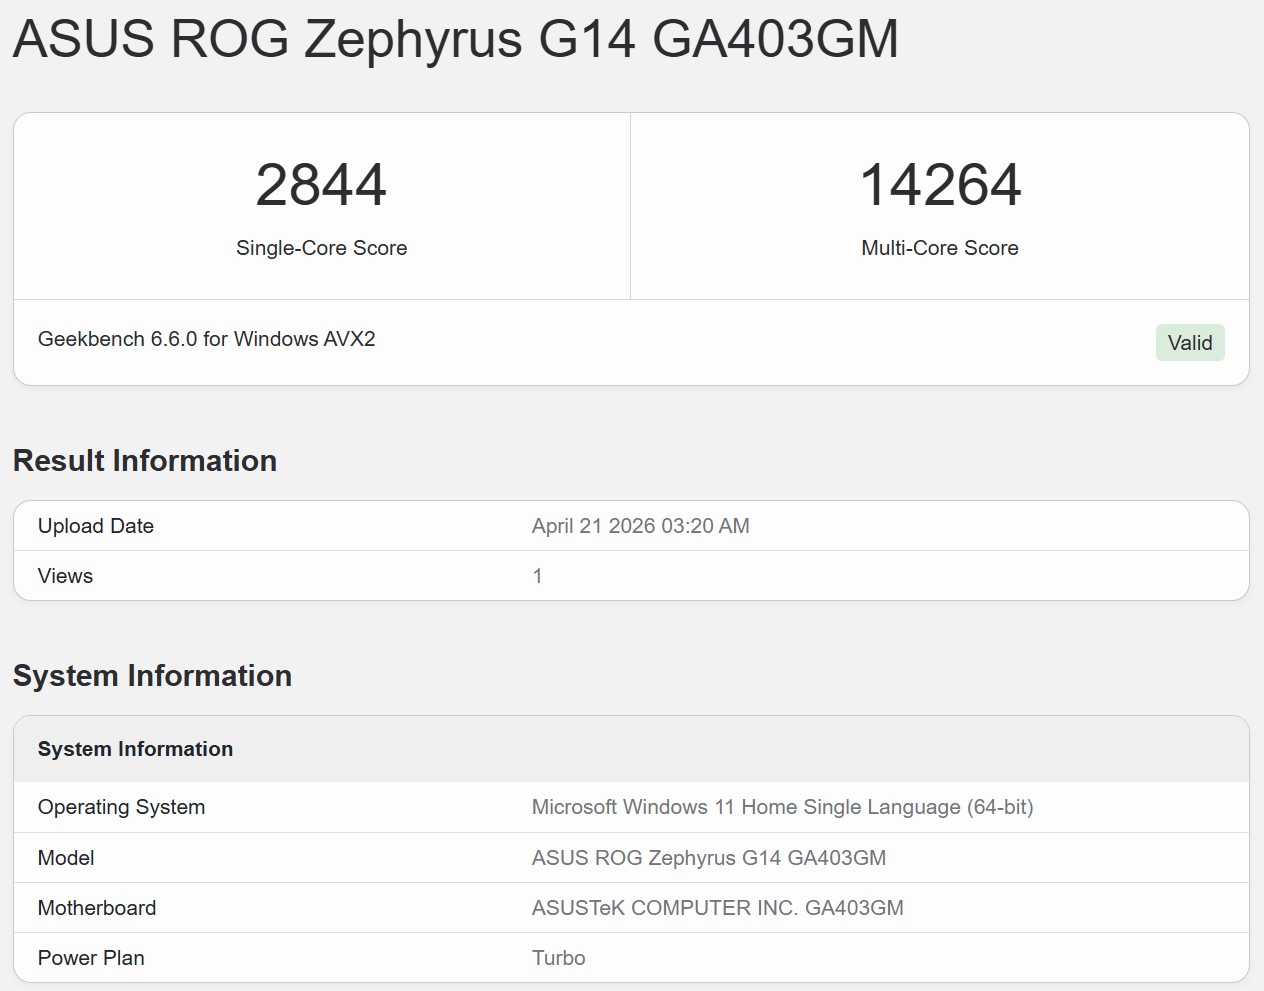Click the Motherboard row label
The image size is (1264, 991).
coord(97,908)
